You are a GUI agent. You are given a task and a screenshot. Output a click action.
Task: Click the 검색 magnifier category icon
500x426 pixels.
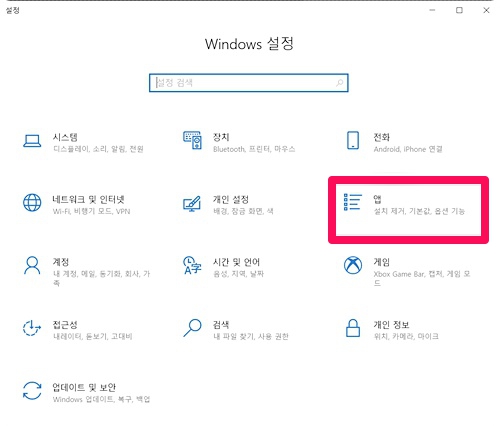(192, 328)
